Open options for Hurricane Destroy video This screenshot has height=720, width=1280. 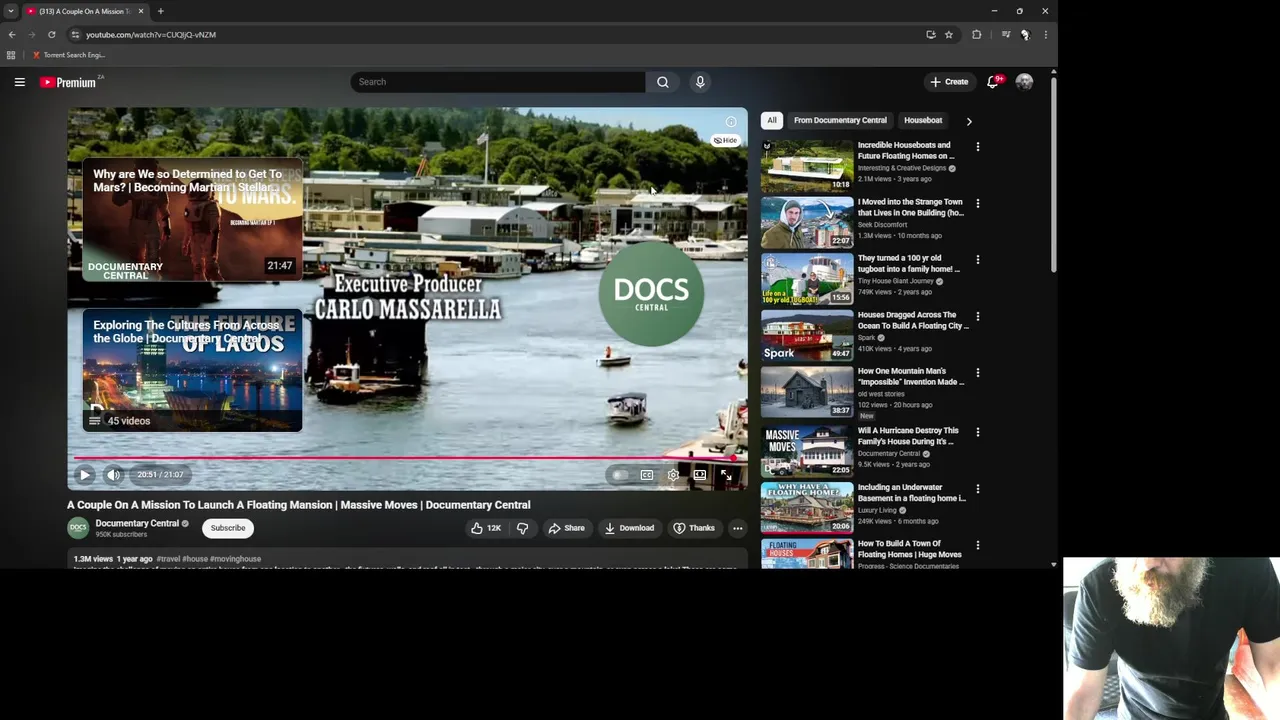[x=977, y=432]
